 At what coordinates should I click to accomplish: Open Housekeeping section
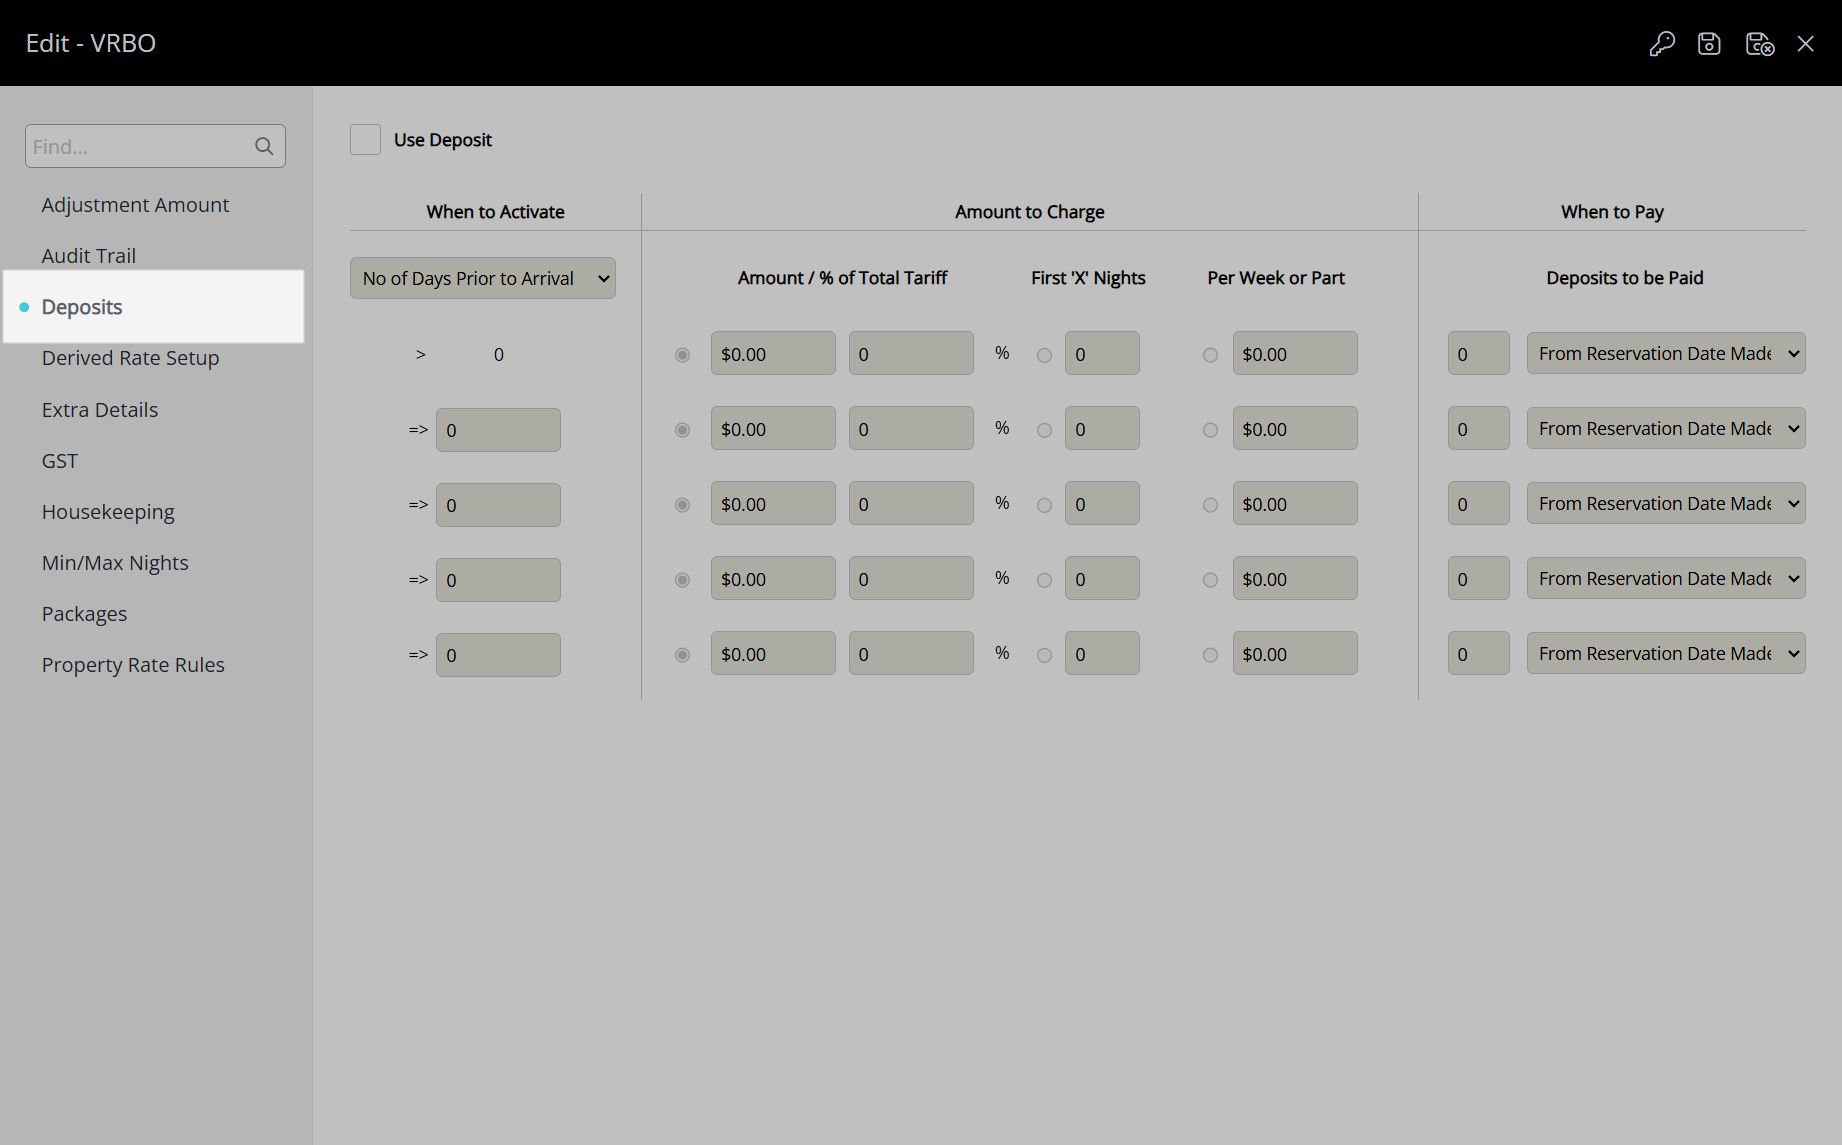[108, 512]
